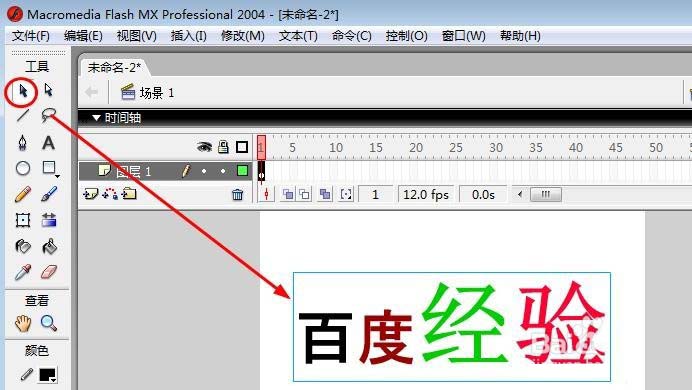Enable edit multiple frames button
Viewport: 692px width, 390px height.
(325, 194)
